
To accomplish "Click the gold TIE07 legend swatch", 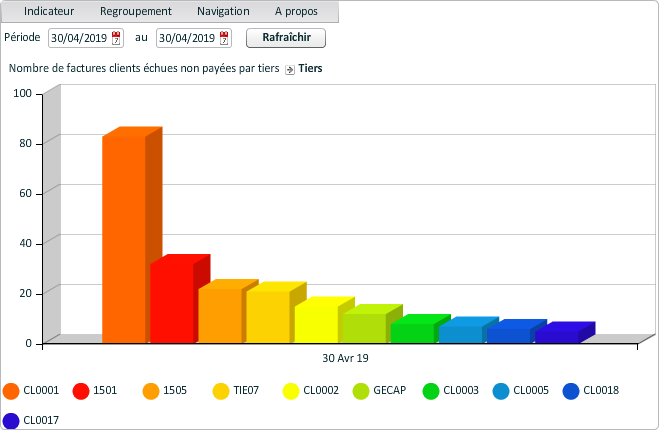I will pyautogui.click(x=221, y=391).
